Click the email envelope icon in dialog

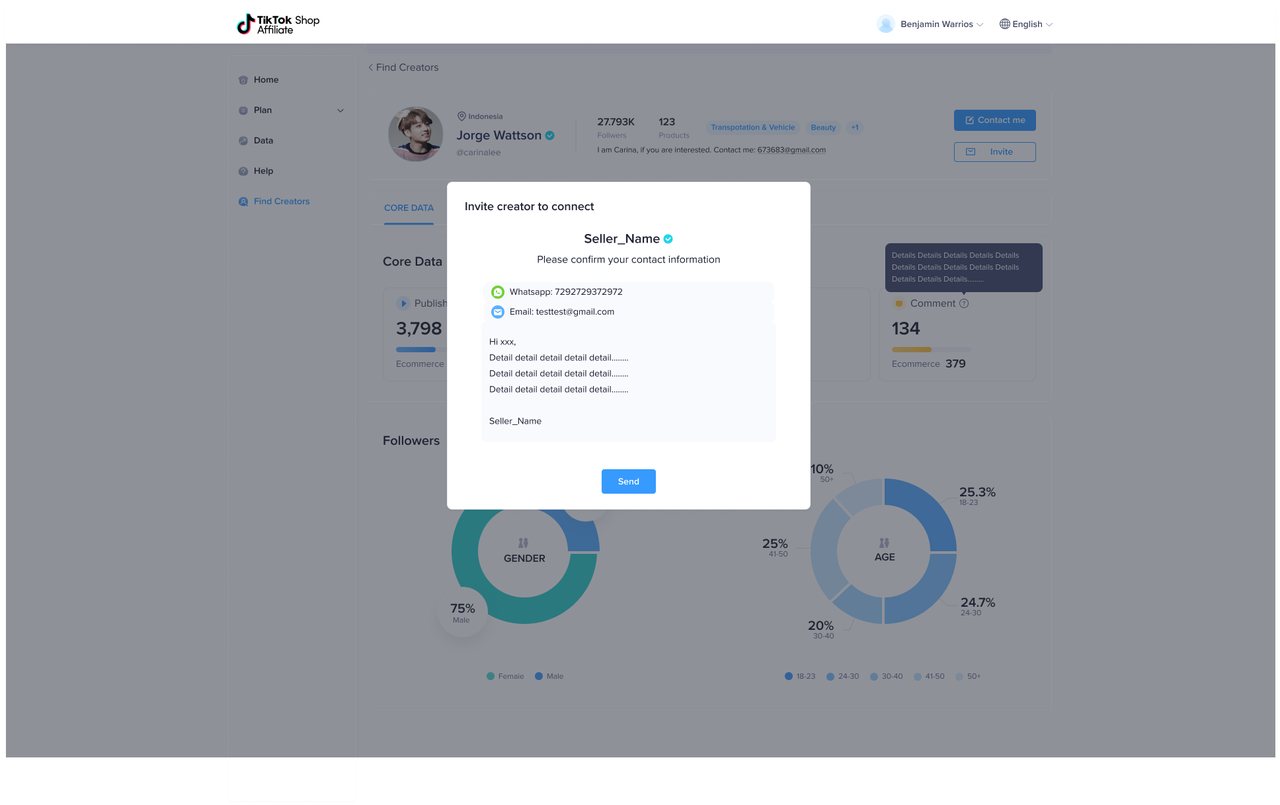[497, 312]
